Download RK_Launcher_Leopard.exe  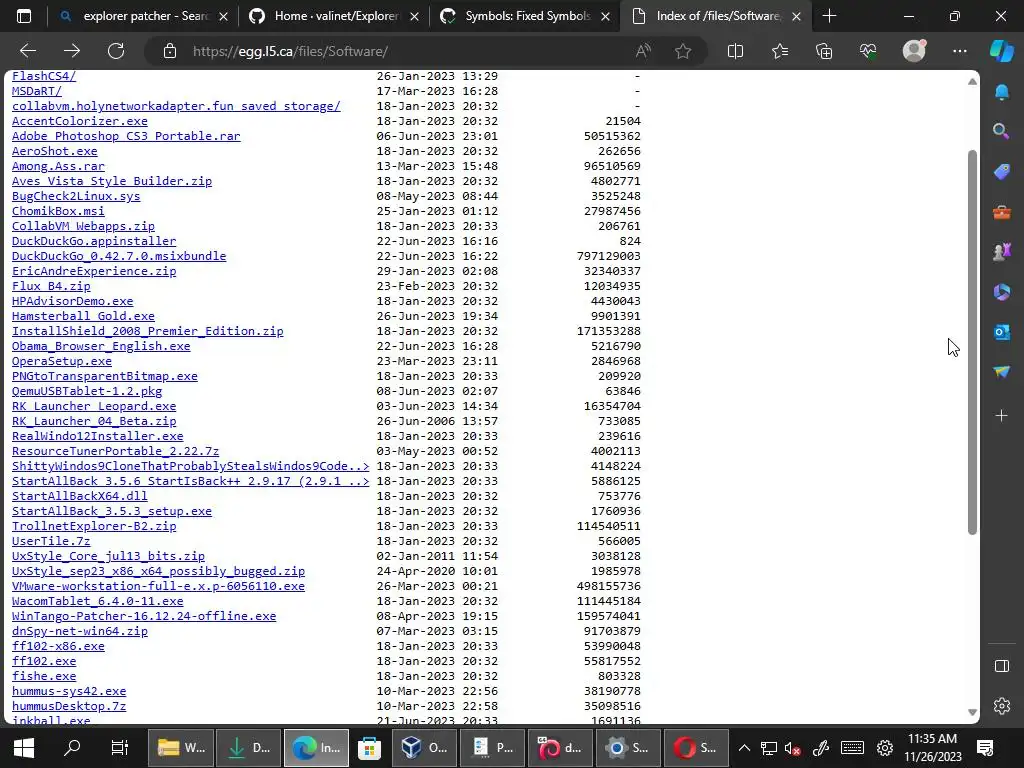pyautogui.click(x=94, y=406)
